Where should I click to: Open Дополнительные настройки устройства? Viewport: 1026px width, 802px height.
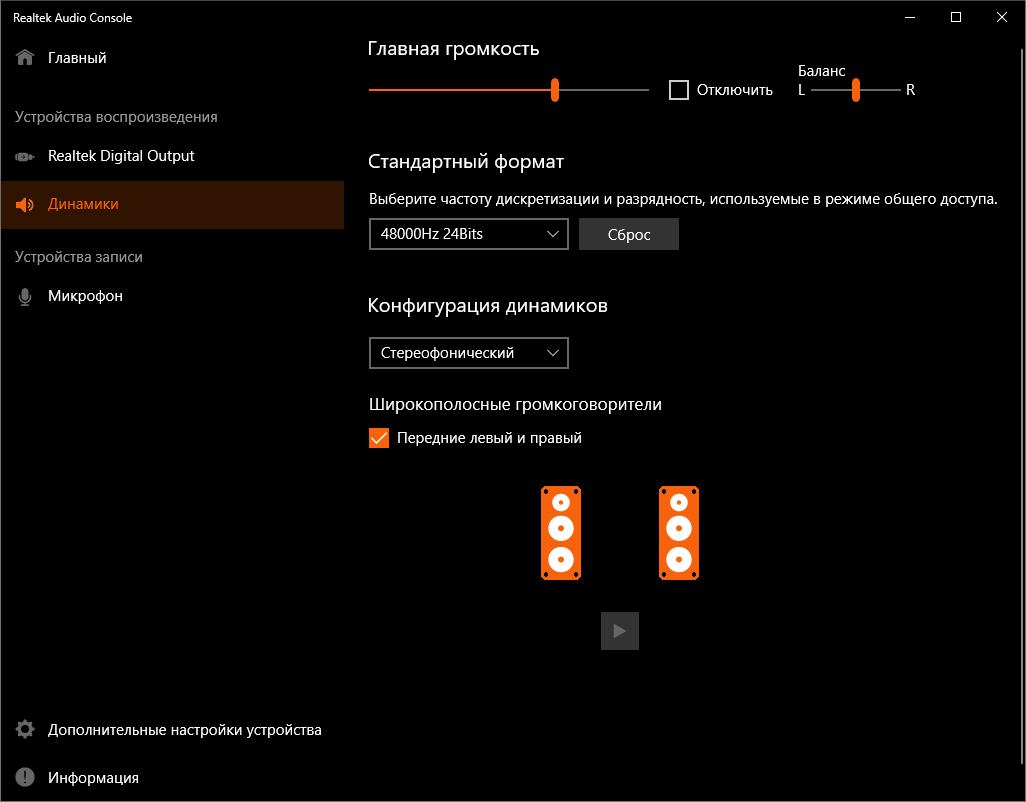point(184,730)
